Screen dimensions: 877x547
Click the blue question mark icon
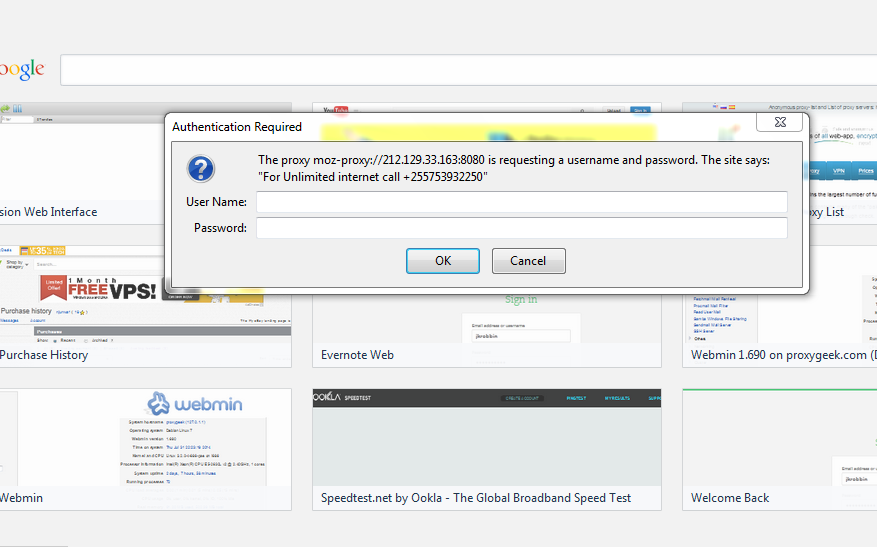tap(201, 168)
